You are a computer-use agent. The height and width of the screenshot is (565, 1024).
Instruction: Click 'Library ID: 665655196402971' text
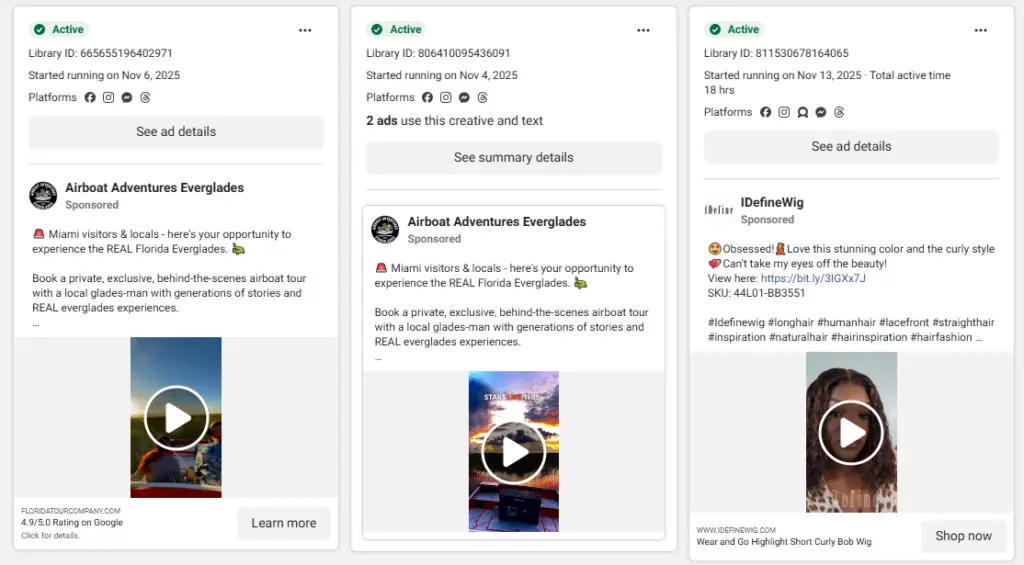click(x=101, y=53)
